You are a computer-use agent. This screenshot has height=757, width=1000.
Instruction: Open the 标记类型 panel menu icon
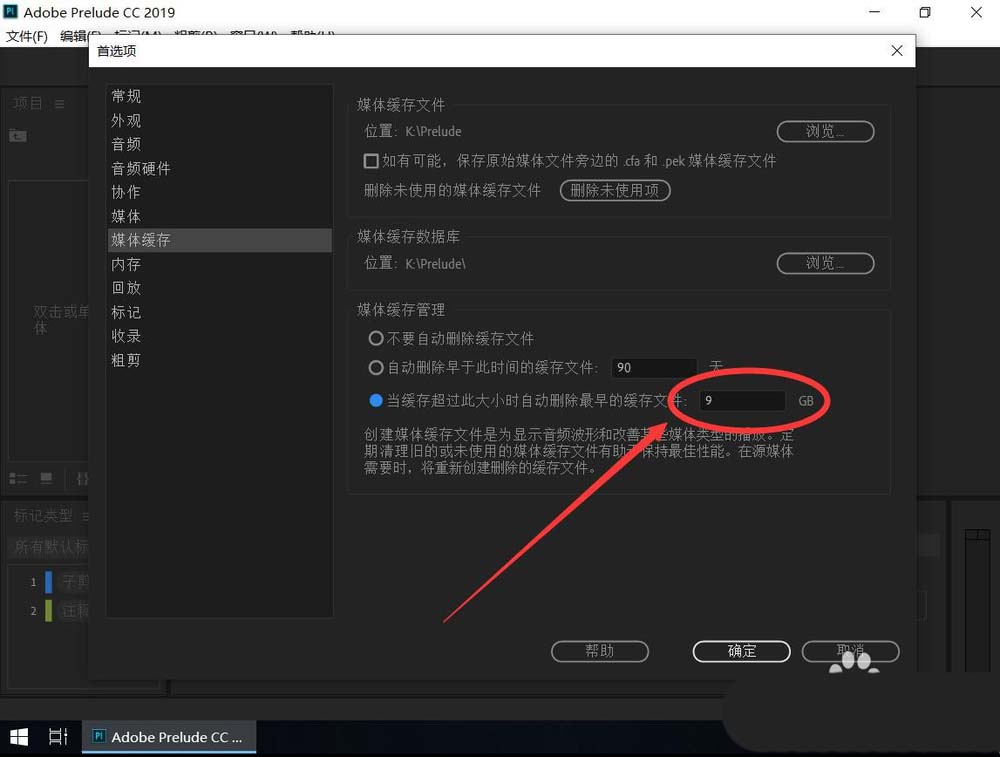(x=87, y=516)
